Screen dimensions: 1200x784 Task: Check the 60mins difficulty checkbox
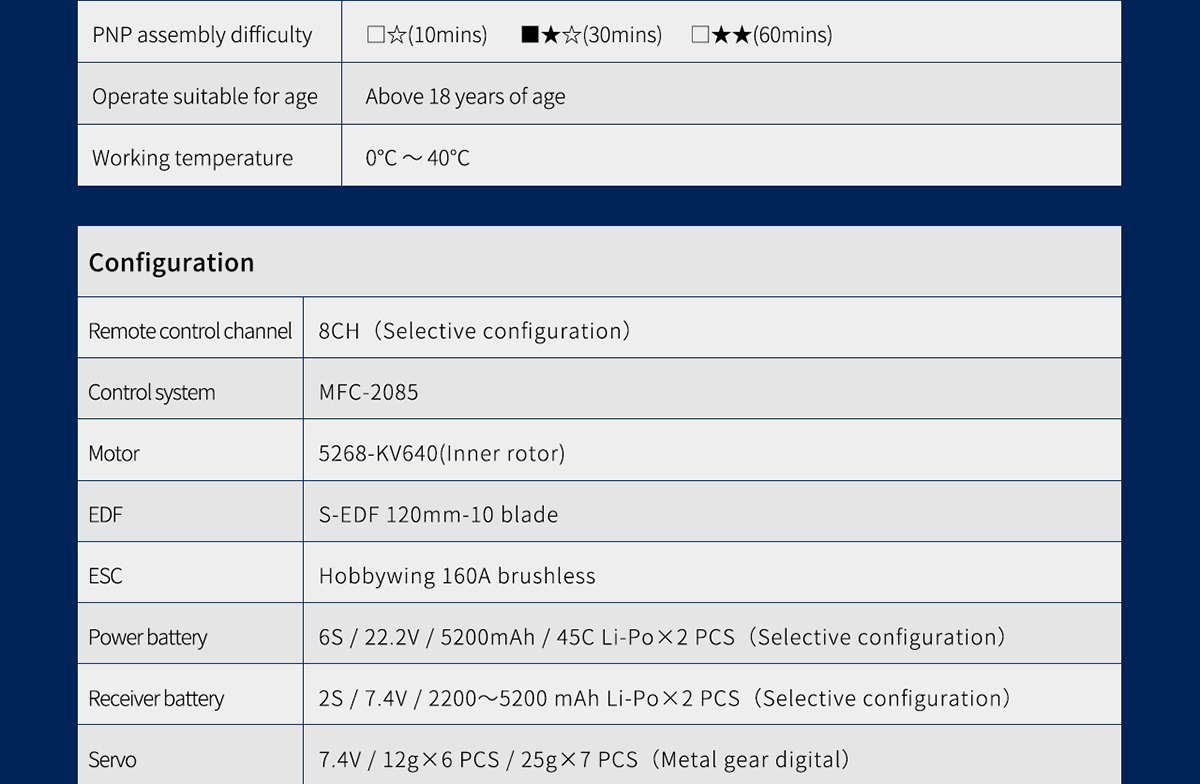[700, 35]
